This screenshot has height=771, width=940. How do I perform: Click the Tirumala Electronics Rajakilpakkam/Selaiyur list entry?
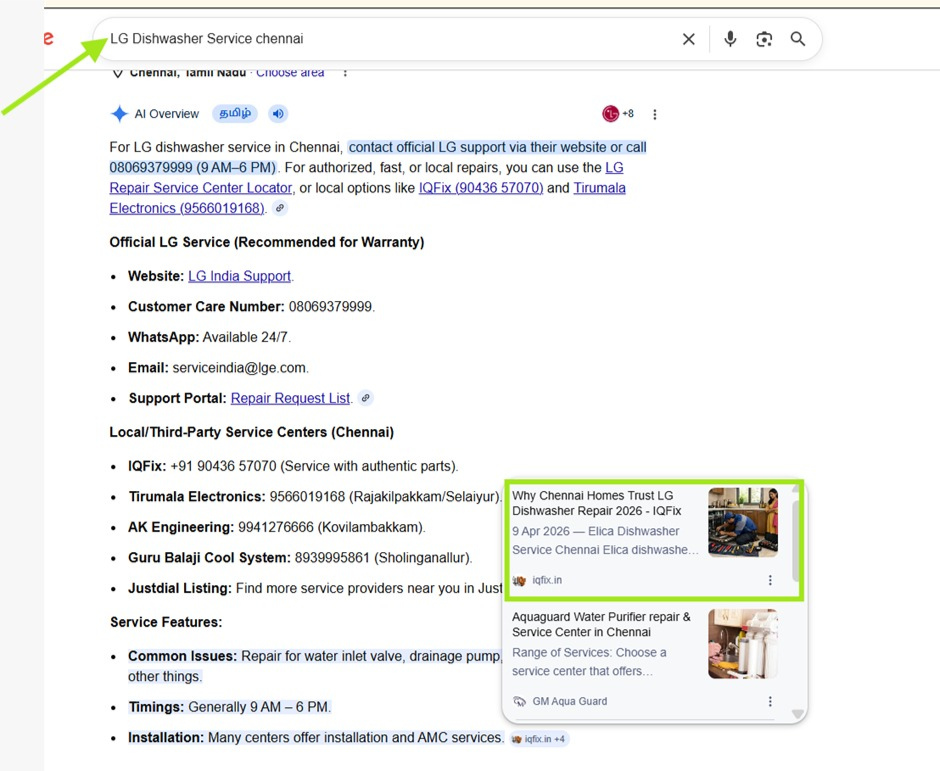pyautogui.click(x=315, y=496)
